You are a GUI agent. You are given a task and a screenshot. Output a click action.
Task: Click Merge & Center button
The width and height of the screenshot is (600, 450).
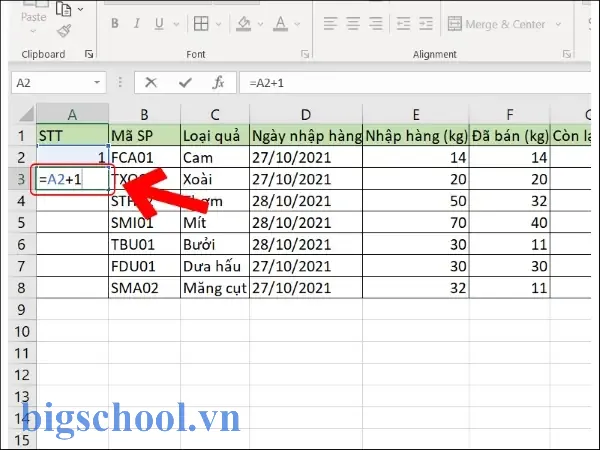(496, 24)
